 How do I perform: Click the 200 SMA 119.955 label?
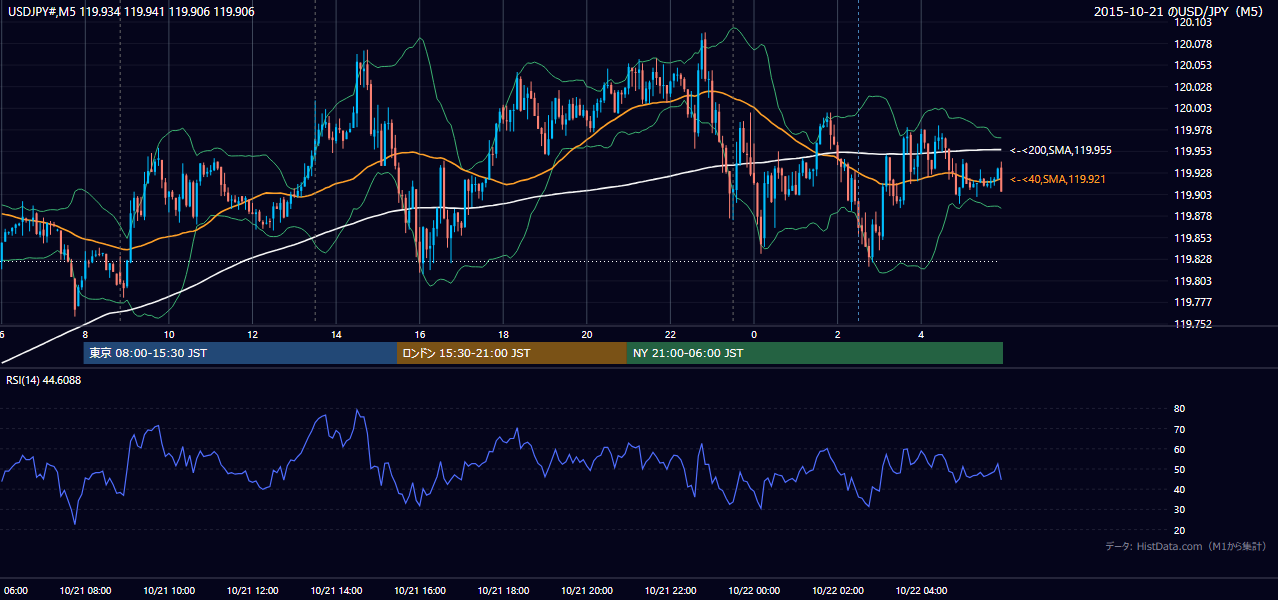(1061, 150)
